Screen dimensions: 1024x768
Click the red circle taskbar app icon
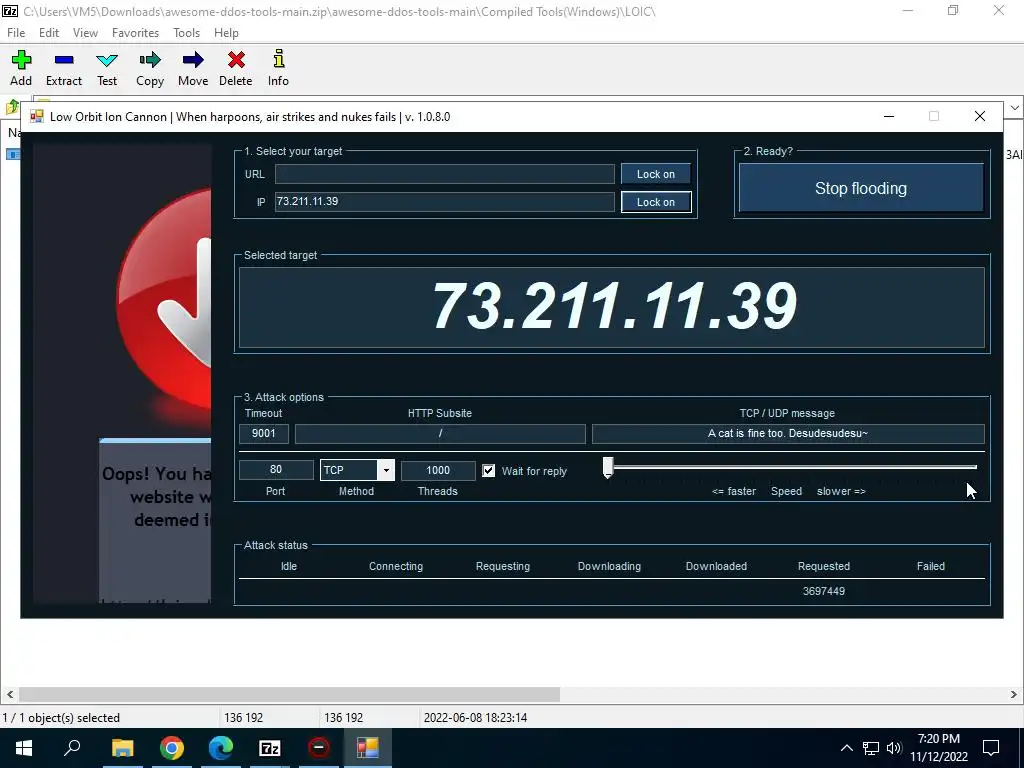[x=319, y=748]
